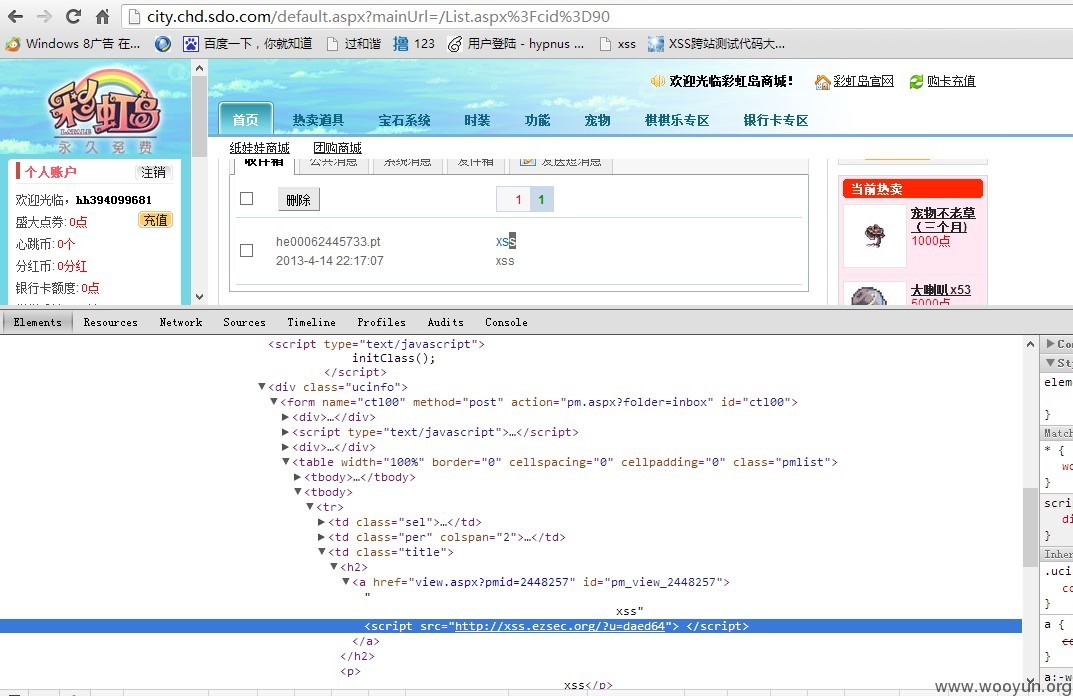Switch to DevTools Resources tab
1073x696 pixels.
(110, 322)
